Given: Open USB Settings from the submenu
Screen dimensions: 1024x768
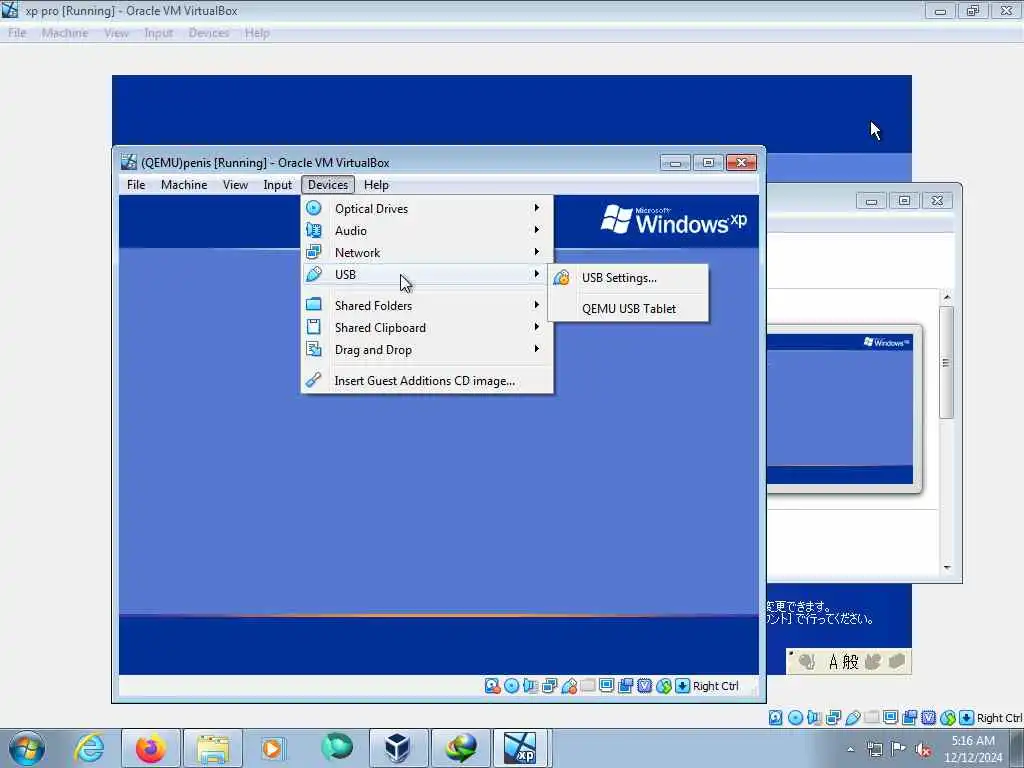Looking at the screenshot, I should 628,278.
